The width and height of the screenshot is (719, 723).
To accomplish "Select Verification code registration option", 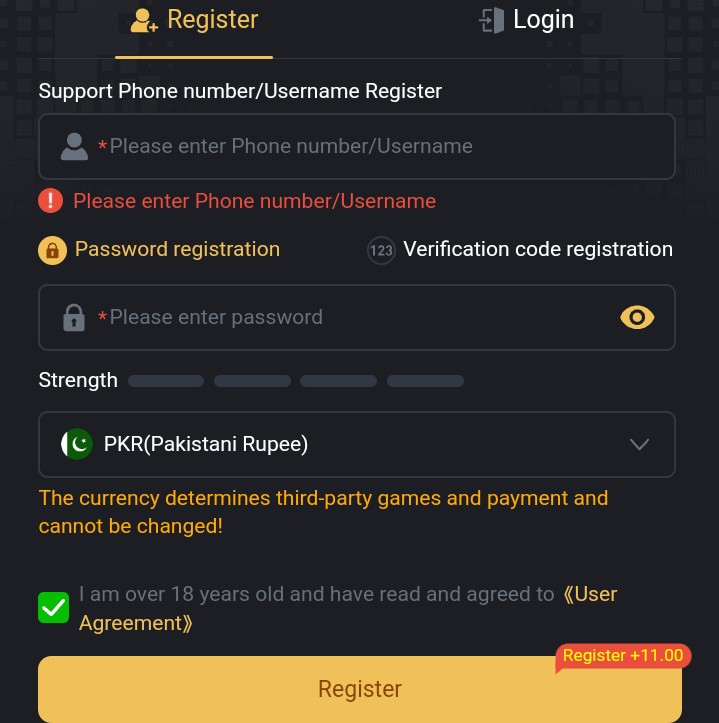I will (520, 250).
